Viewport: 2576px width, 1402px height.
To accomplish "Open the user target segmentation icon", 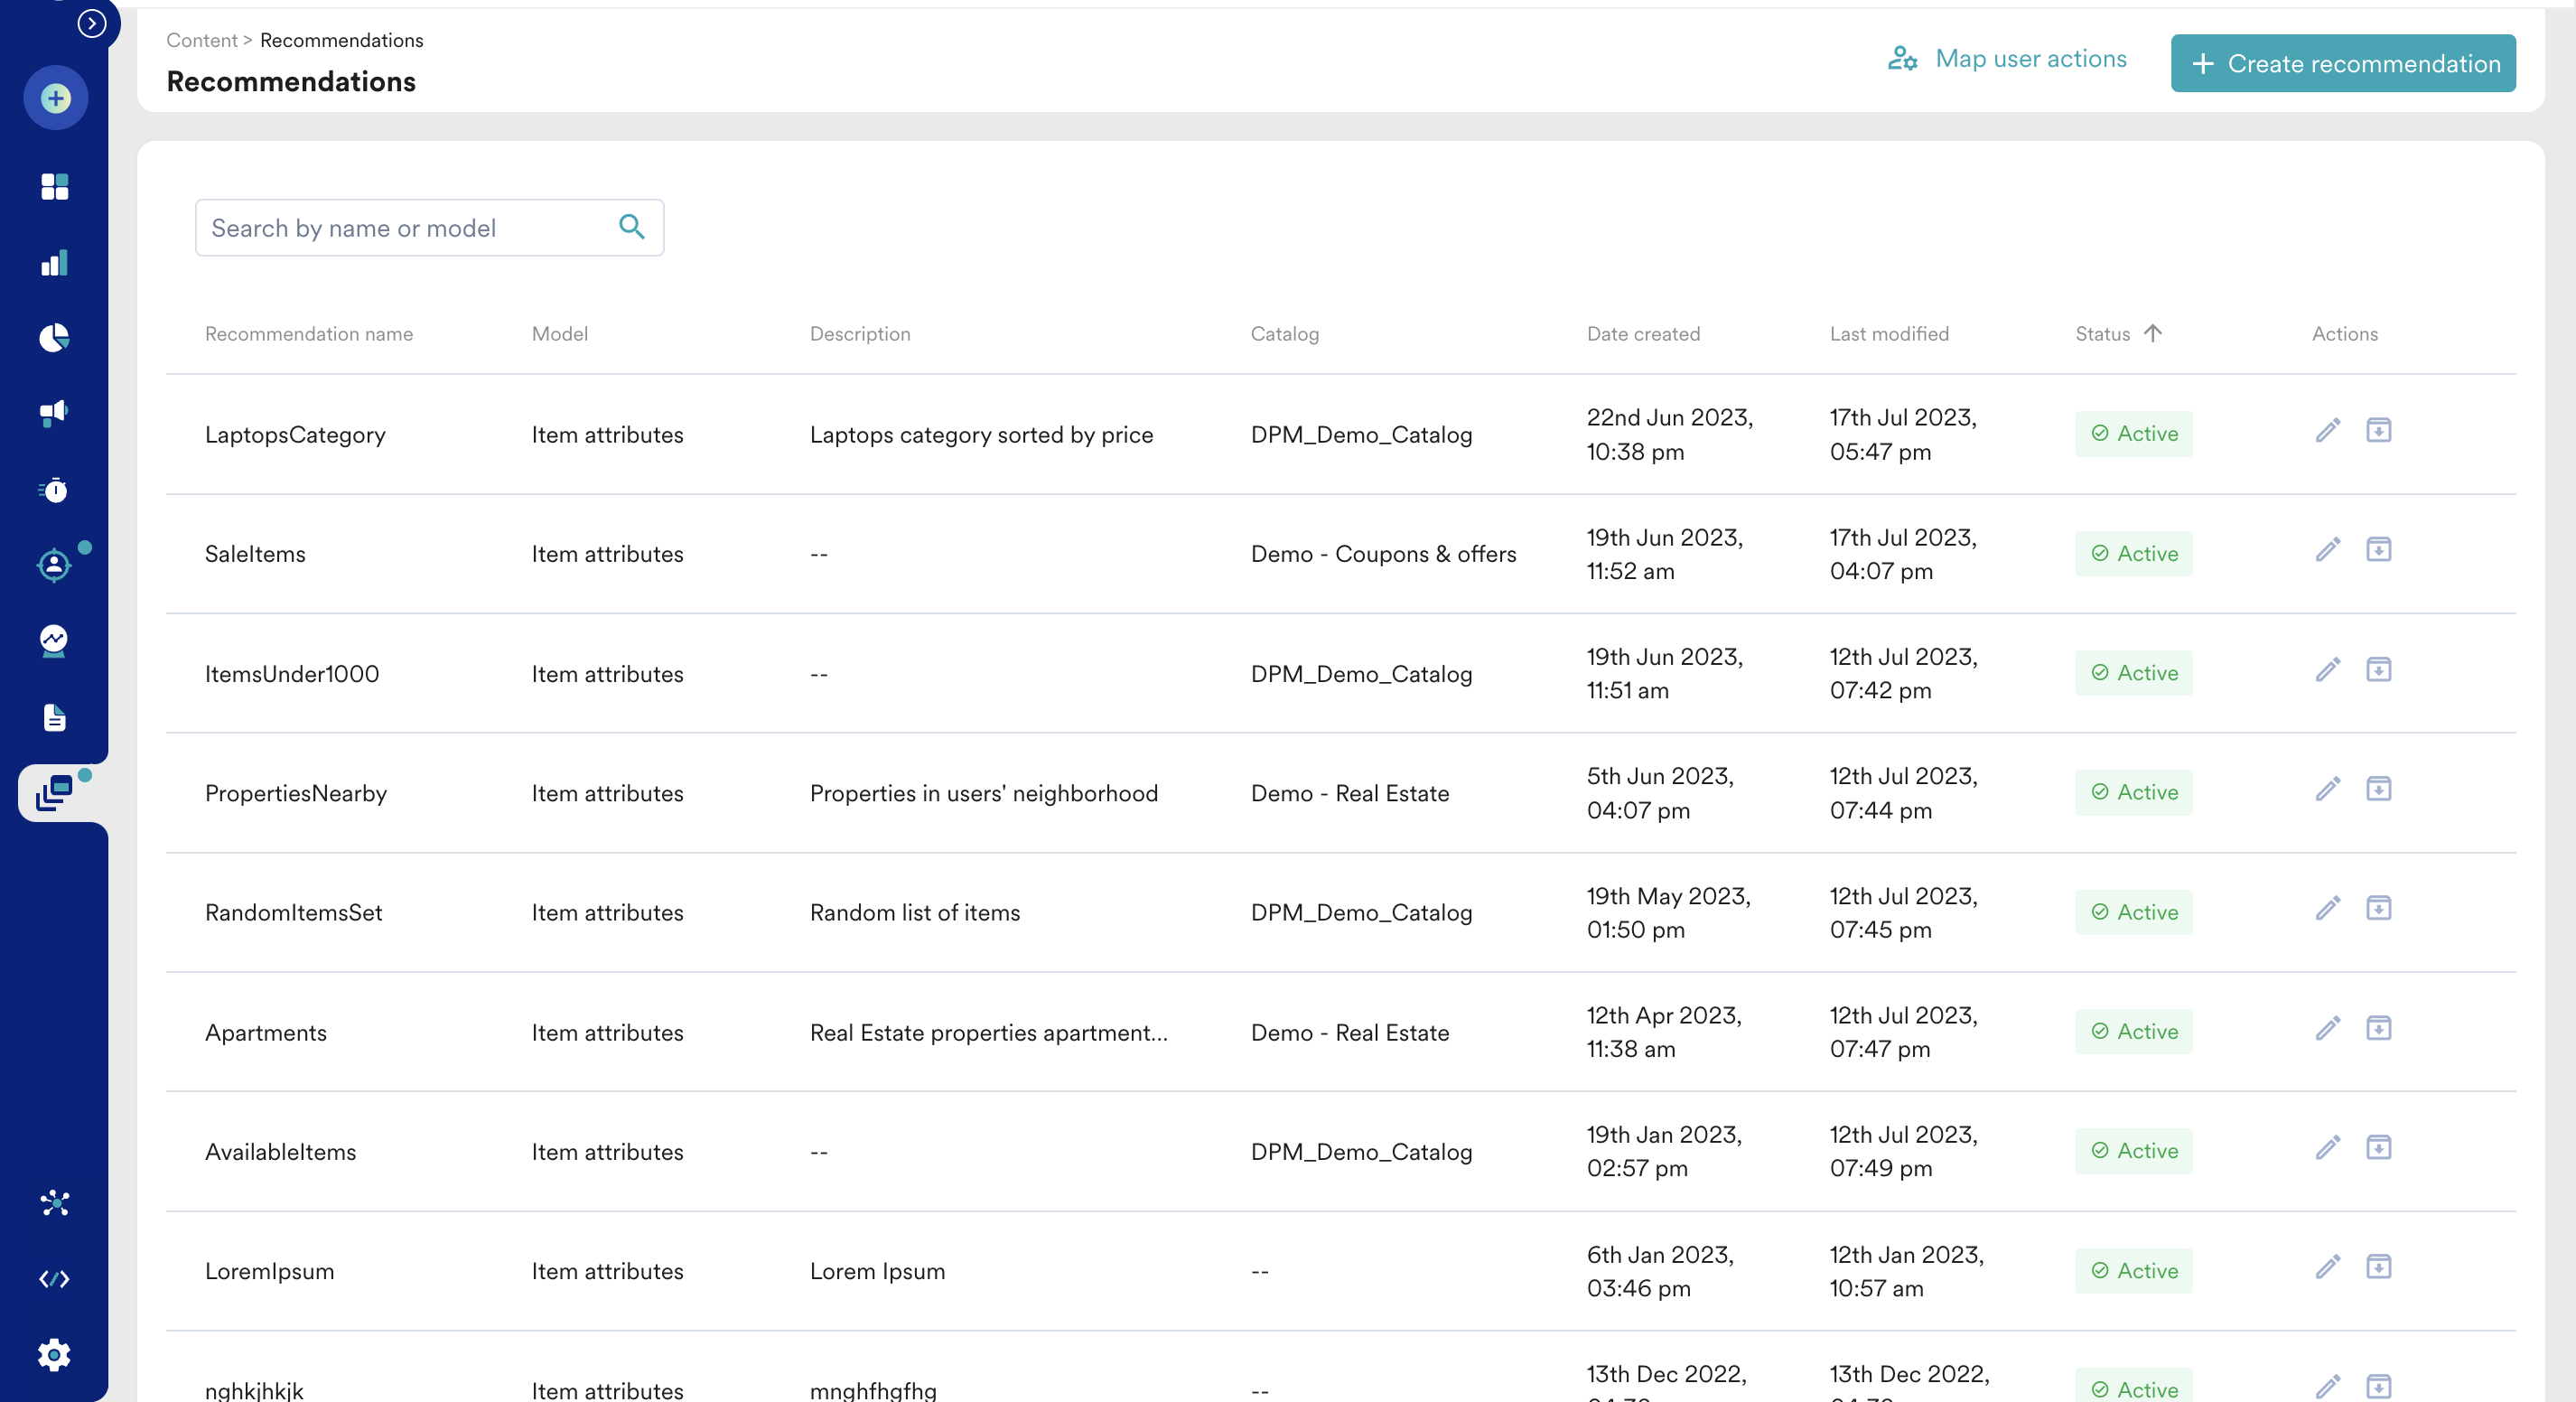I will point(55,565).
